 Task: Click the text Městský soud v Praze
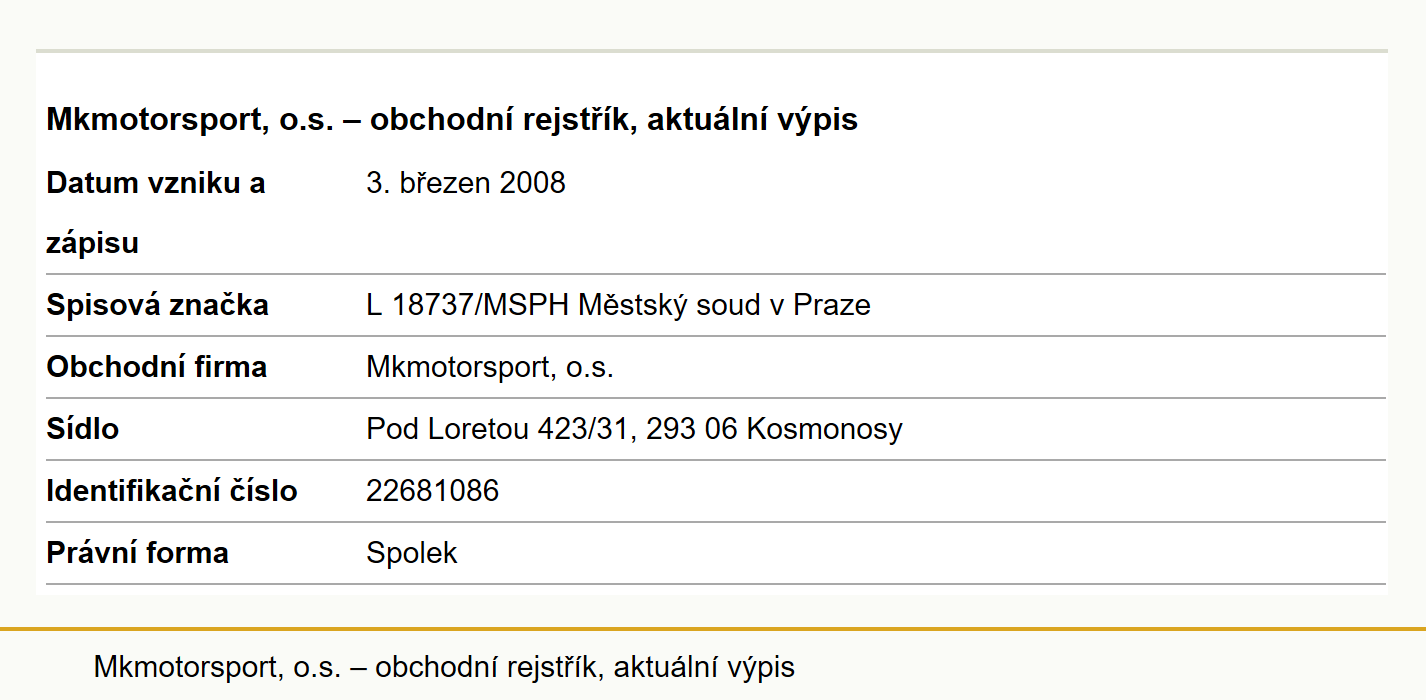pyautogui.click(x=725, y=305)
